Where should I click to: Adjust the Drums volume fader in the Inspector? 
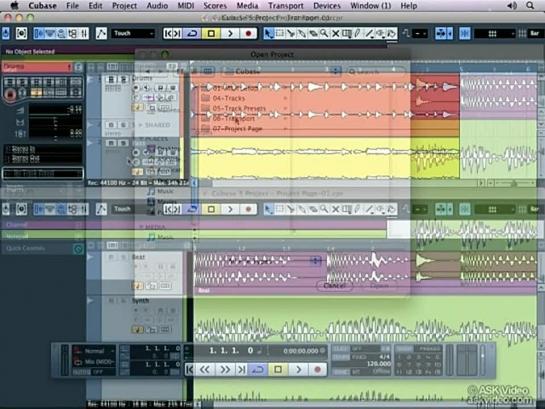[x=56, y=110]
